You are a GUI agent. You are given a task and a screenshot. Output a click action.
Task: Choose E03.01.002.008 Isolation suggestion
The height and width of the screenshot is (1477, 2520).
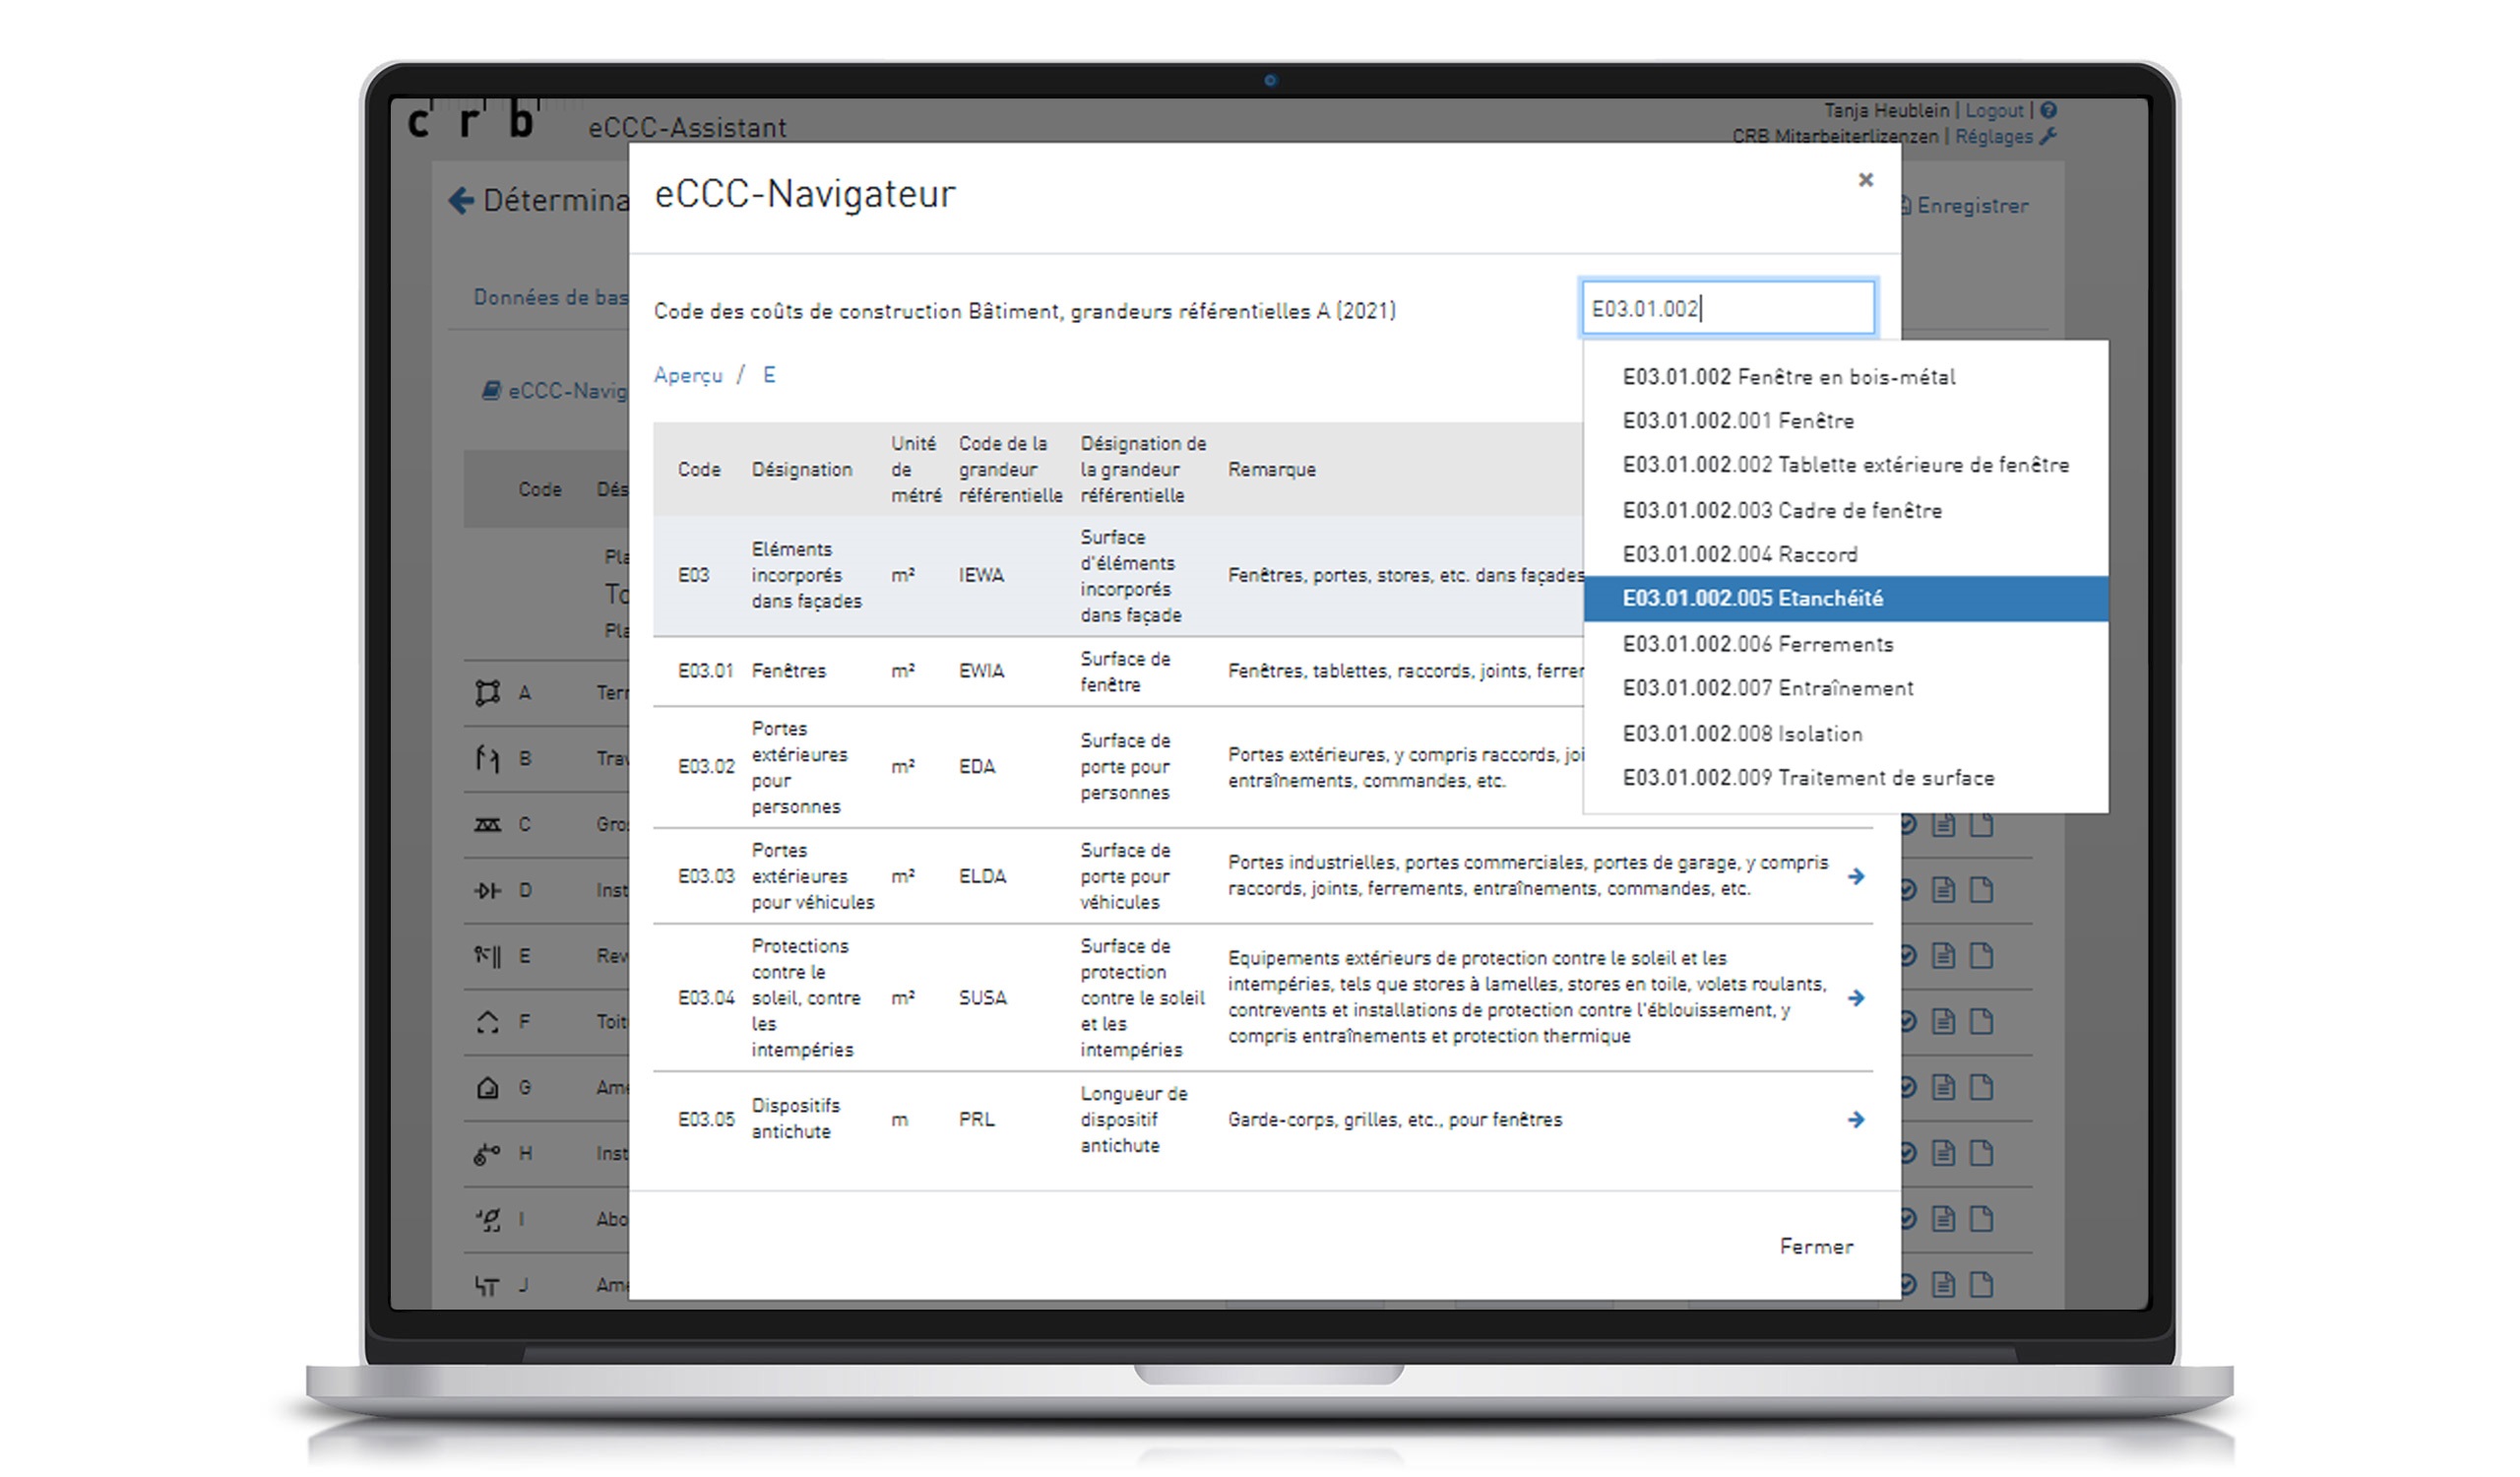[x=1846, y=734]
